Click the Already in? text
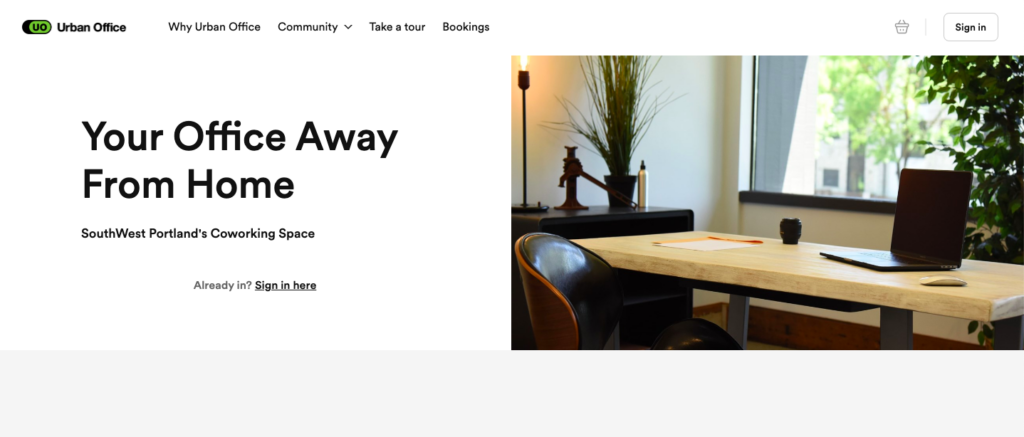Viewport: 1024px width, 437px height. 222,285
